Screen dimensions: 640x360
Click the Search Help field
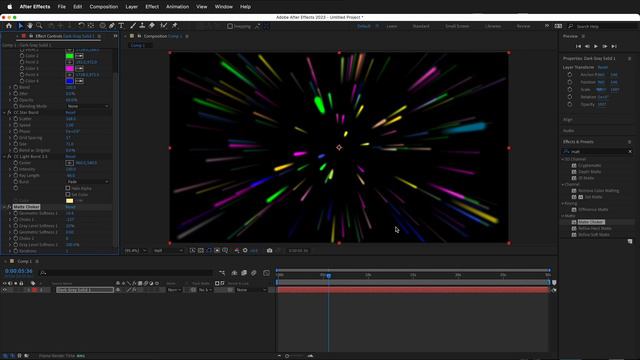click(x=604, y=26)
